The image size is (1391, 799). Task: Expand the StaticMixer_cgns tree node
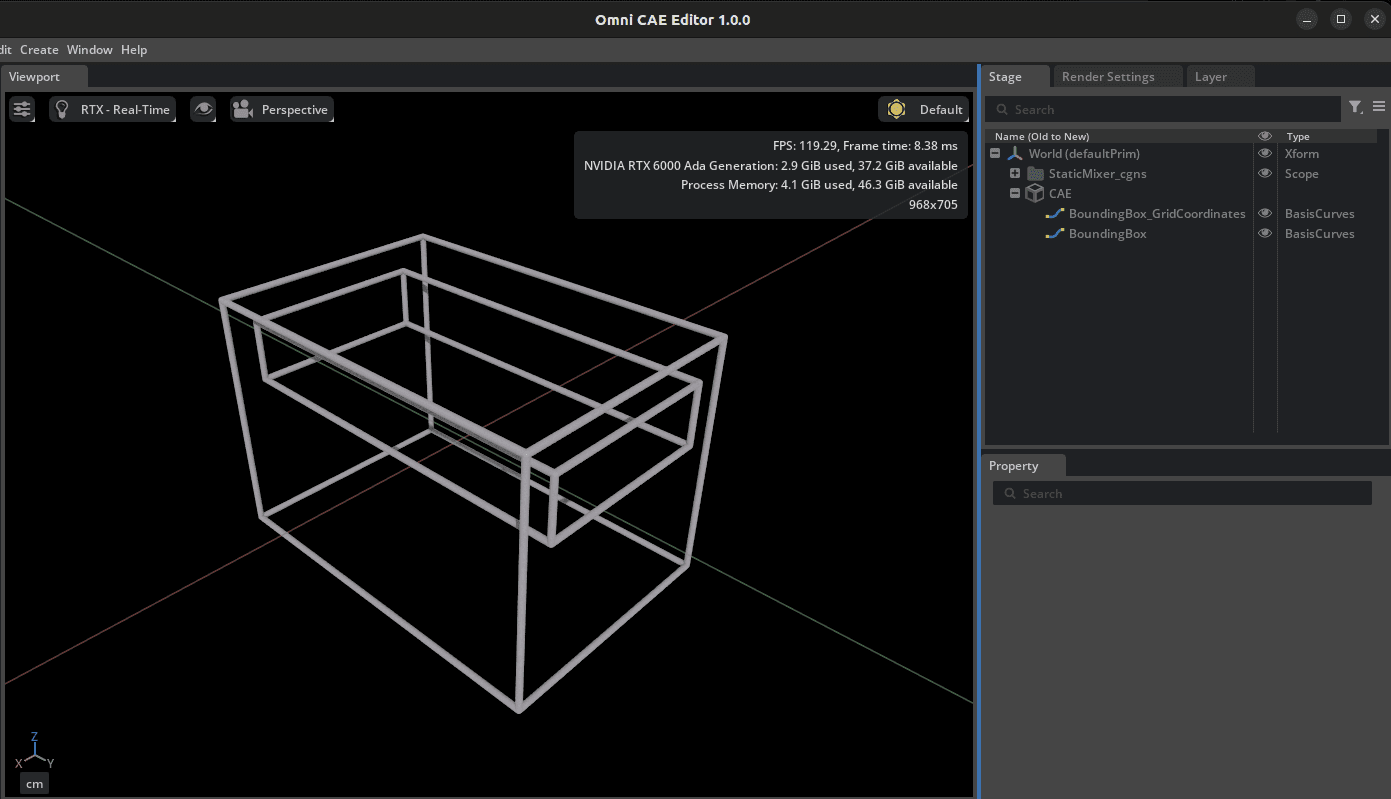pyautogui.click(x=1014, y=173)
